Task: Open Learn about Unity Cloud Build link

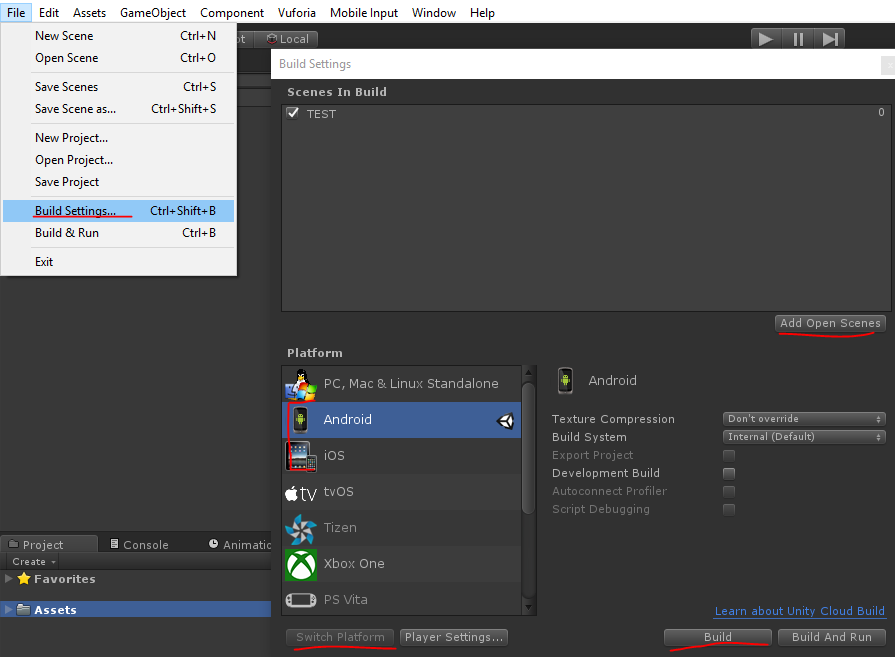Action: pyautogui.click(x=799, y=611)
